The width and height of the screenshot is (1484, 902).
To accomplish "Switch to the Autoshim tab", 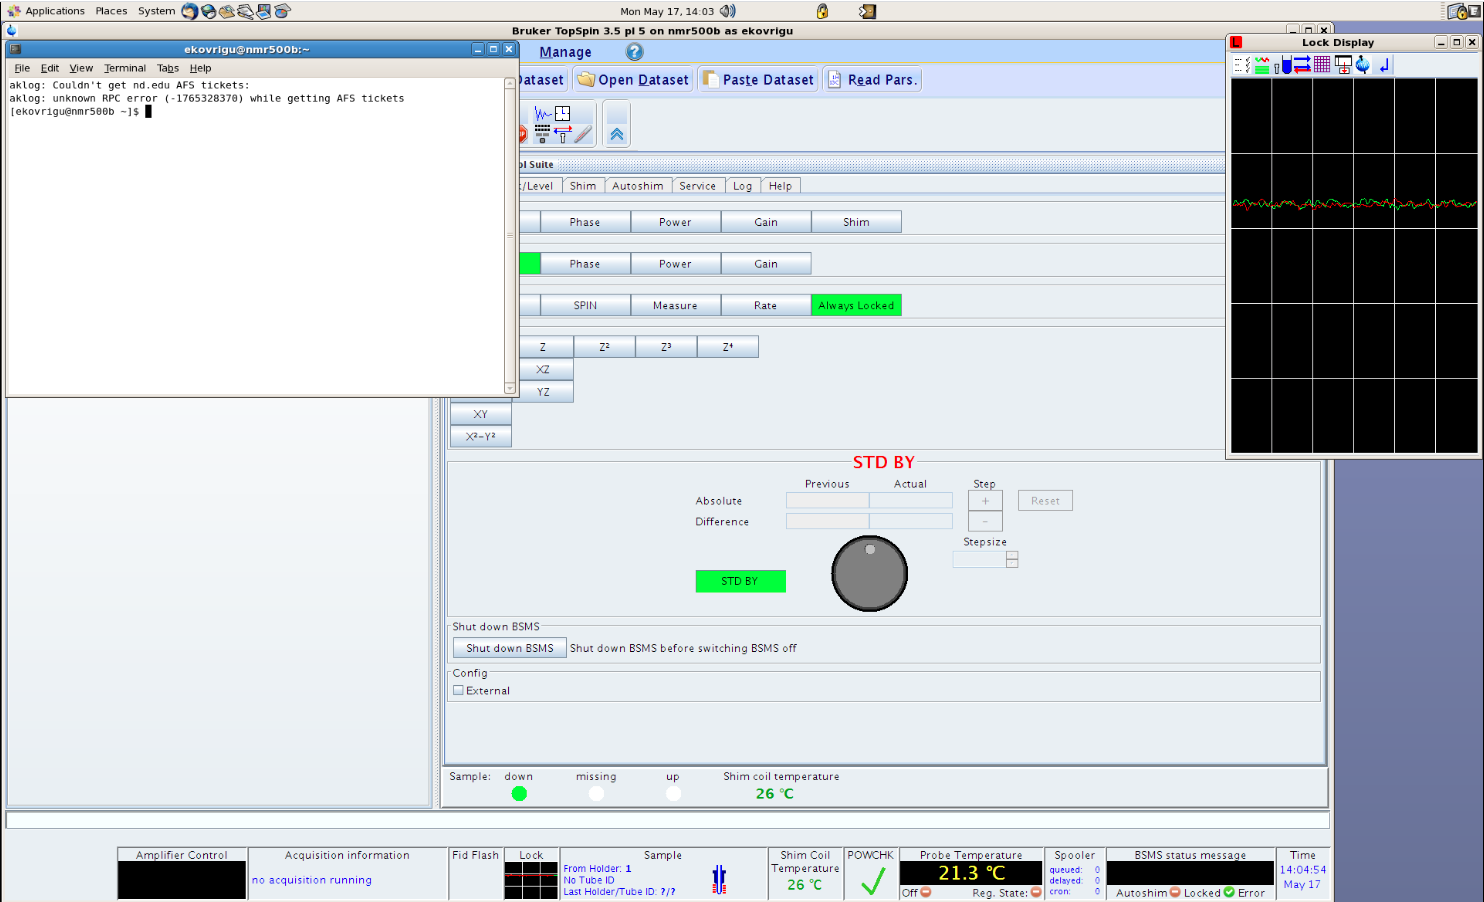I will [x=637, y=186].
